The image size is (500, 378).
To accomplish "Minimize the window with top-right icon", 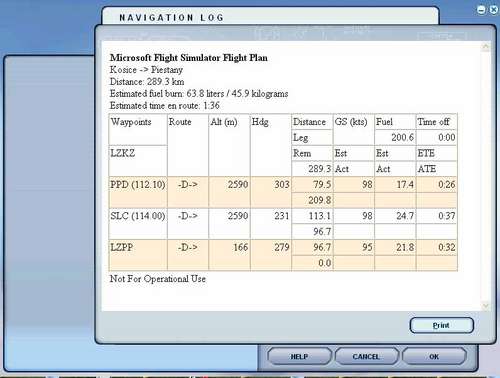I will tap(481, 10).
